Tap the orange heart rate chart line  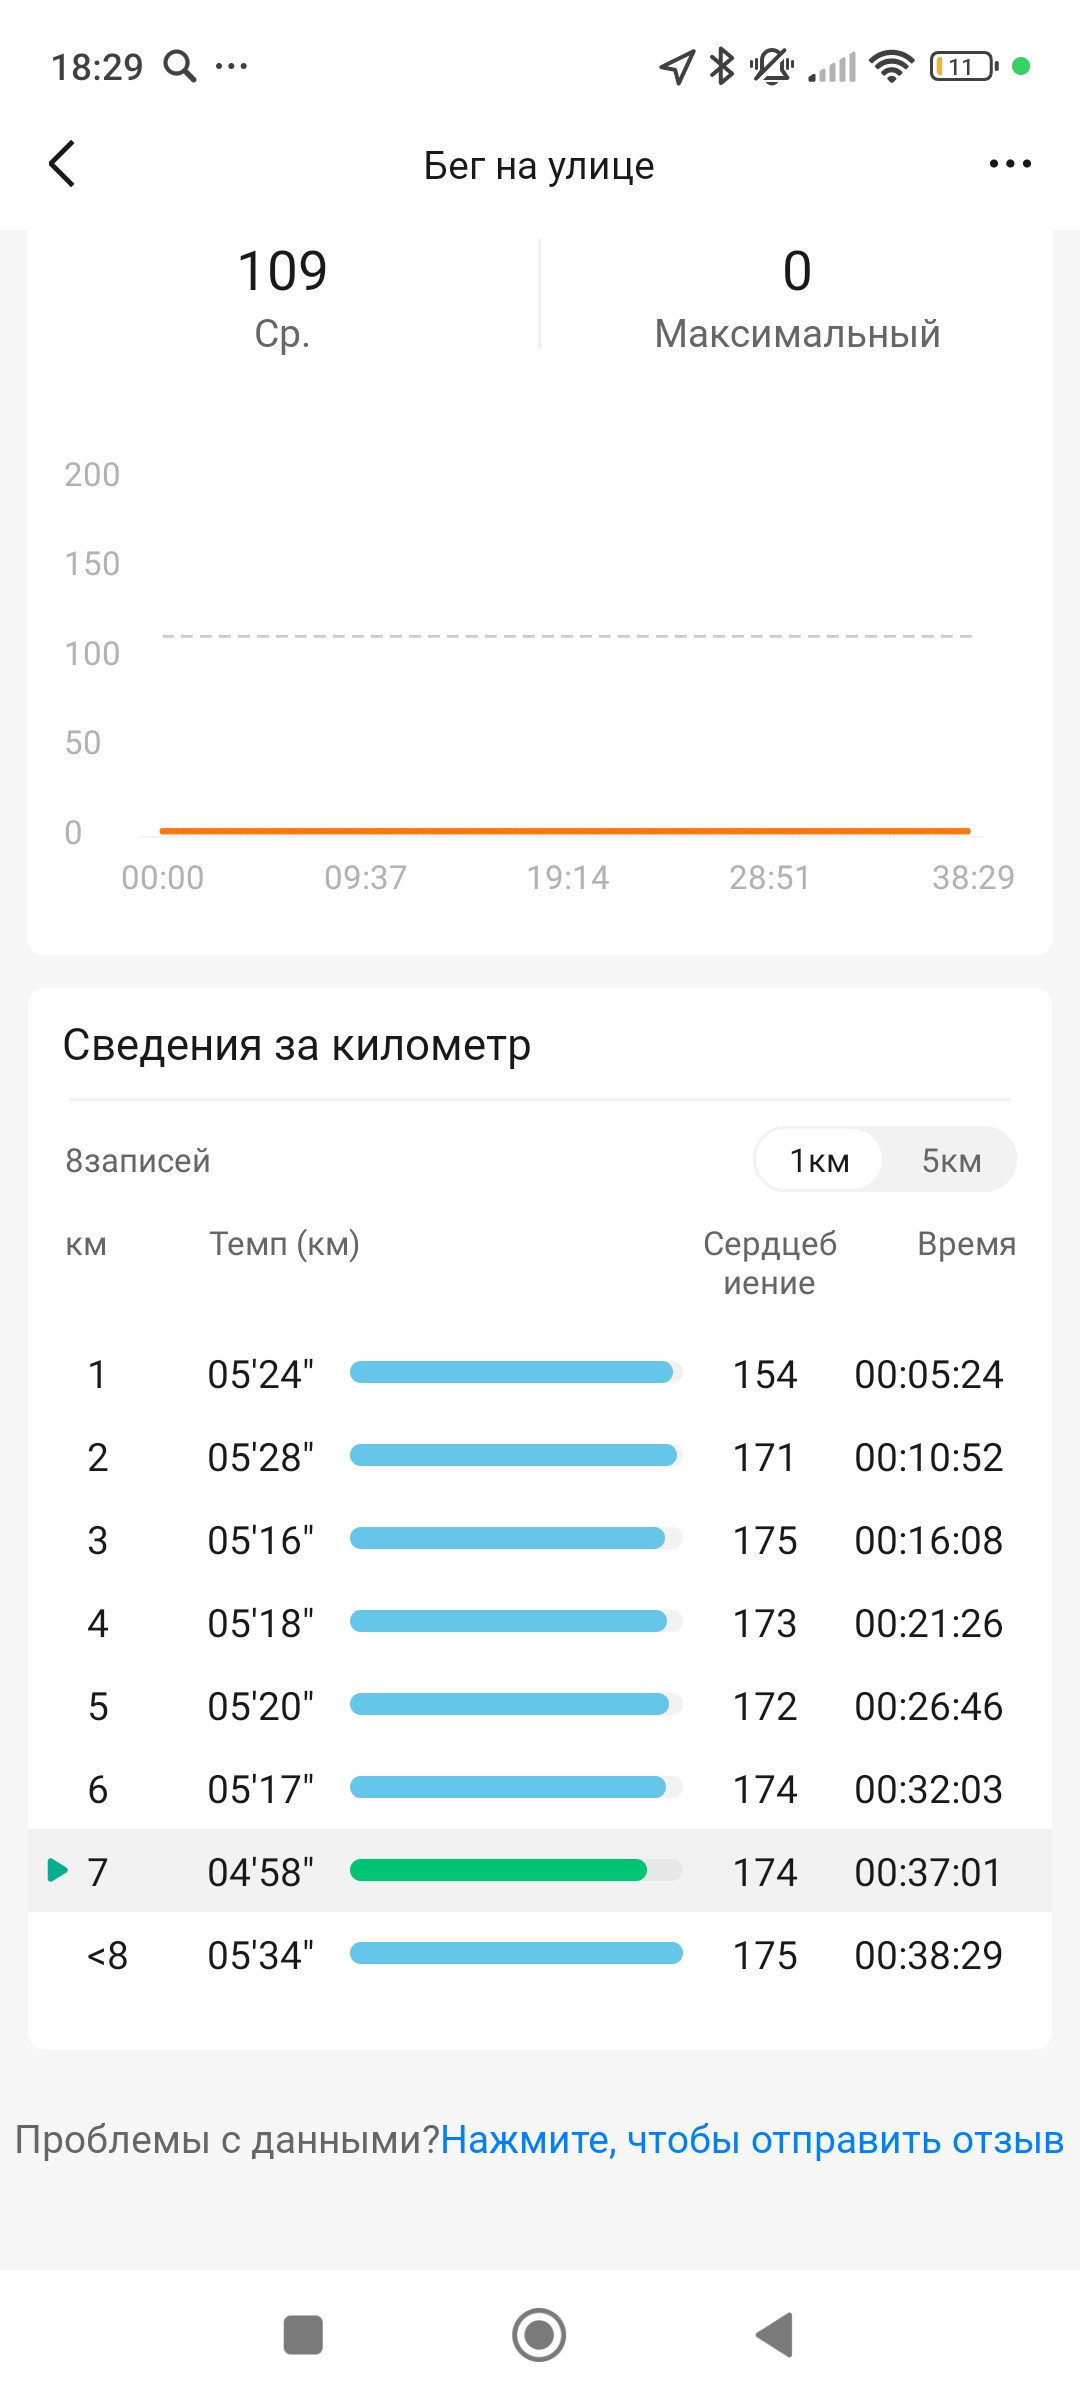click(565, 830)
